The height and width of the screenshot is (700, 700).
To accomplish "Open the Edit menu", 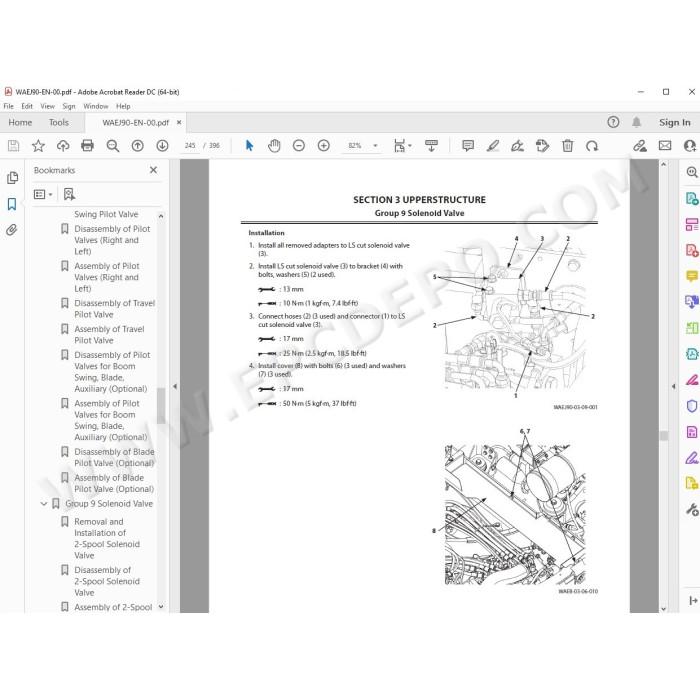I will 27,106.
